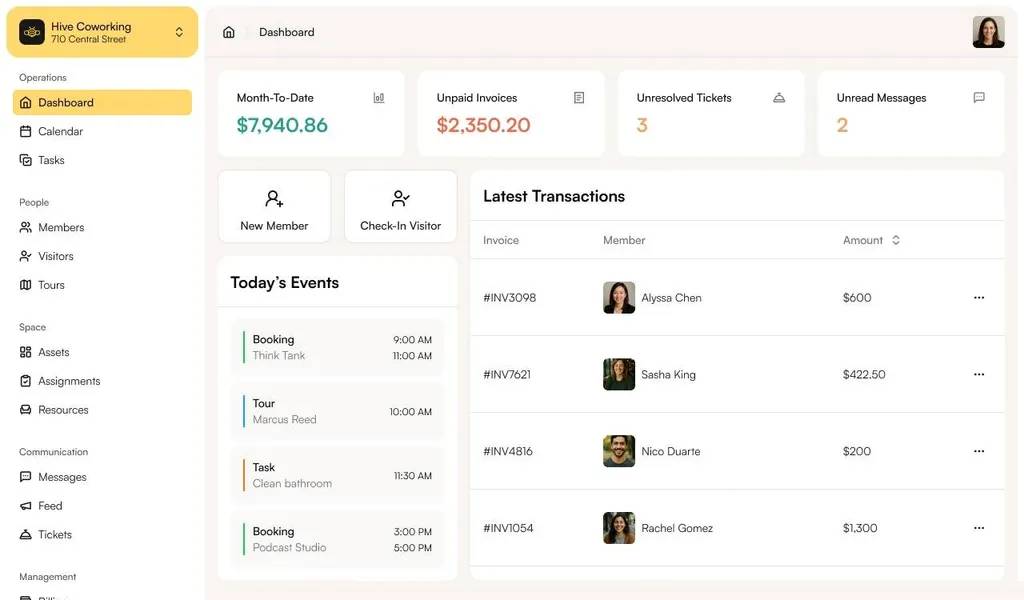Open the Feed page
The height and width of the screenshot is (600, 1024).
point(49,505)
